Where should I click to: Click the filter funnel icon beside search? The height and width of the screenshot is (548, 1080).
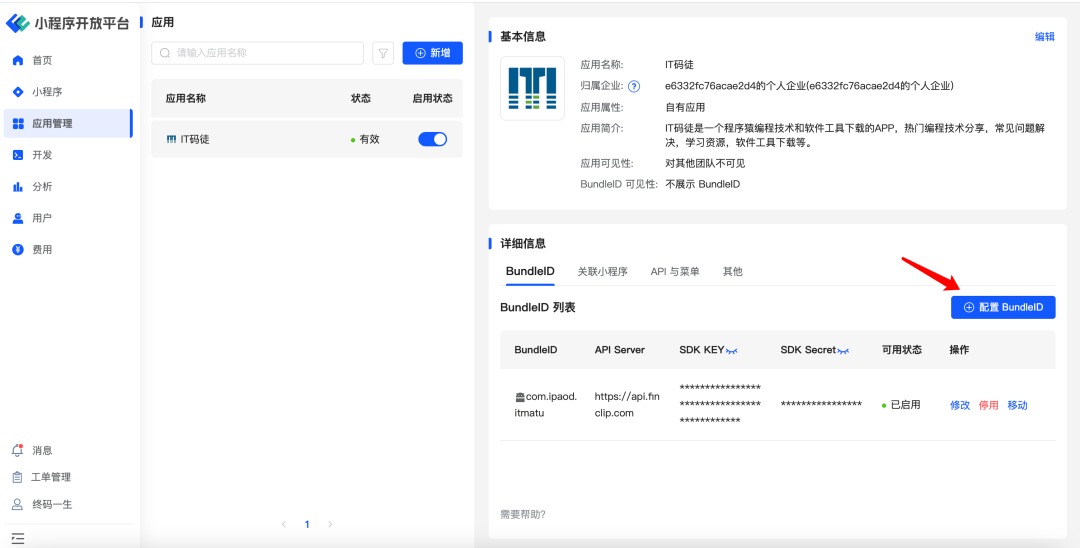382,53
